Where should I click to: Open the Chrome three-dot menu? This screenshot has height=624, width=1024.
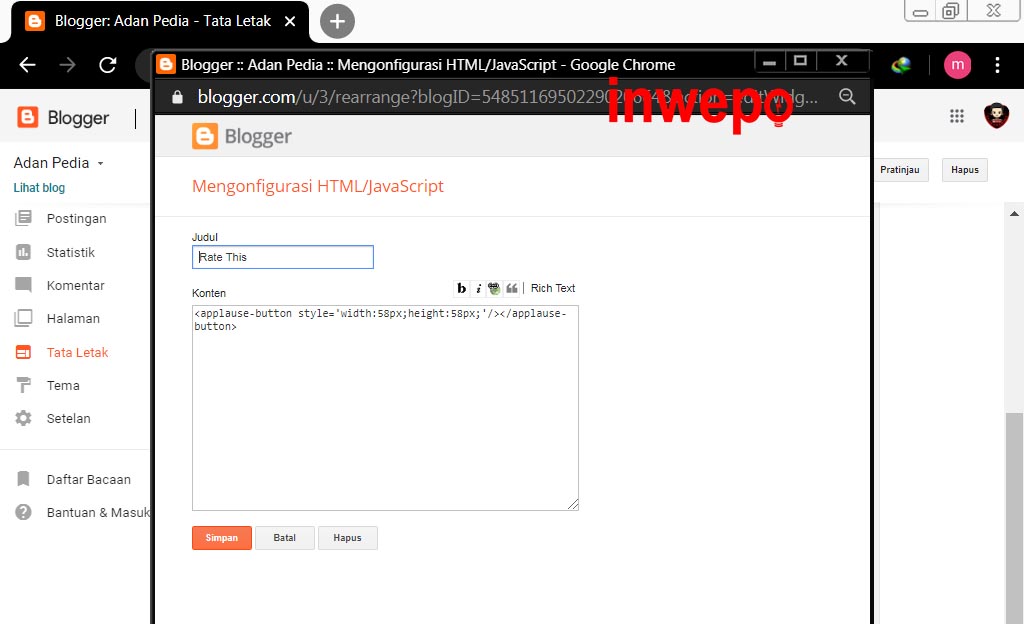(997, 65)
